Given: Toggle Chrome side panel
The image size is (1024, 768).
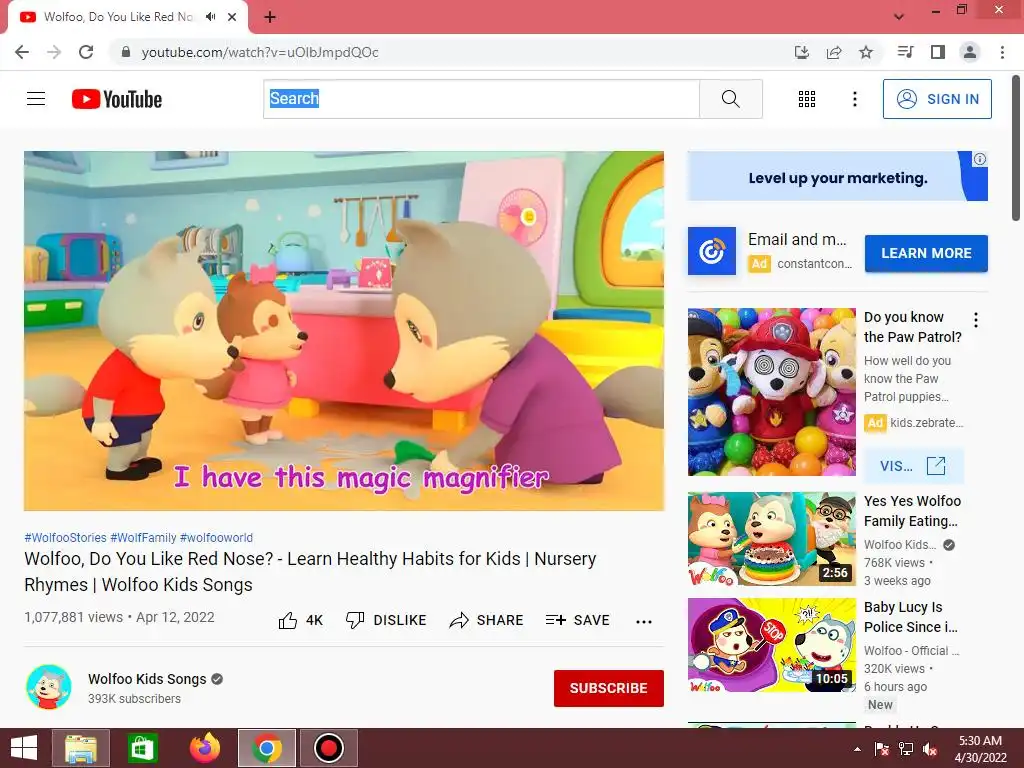Looking at the screenshot, I should pyautogui.click(x=938, y=52).
